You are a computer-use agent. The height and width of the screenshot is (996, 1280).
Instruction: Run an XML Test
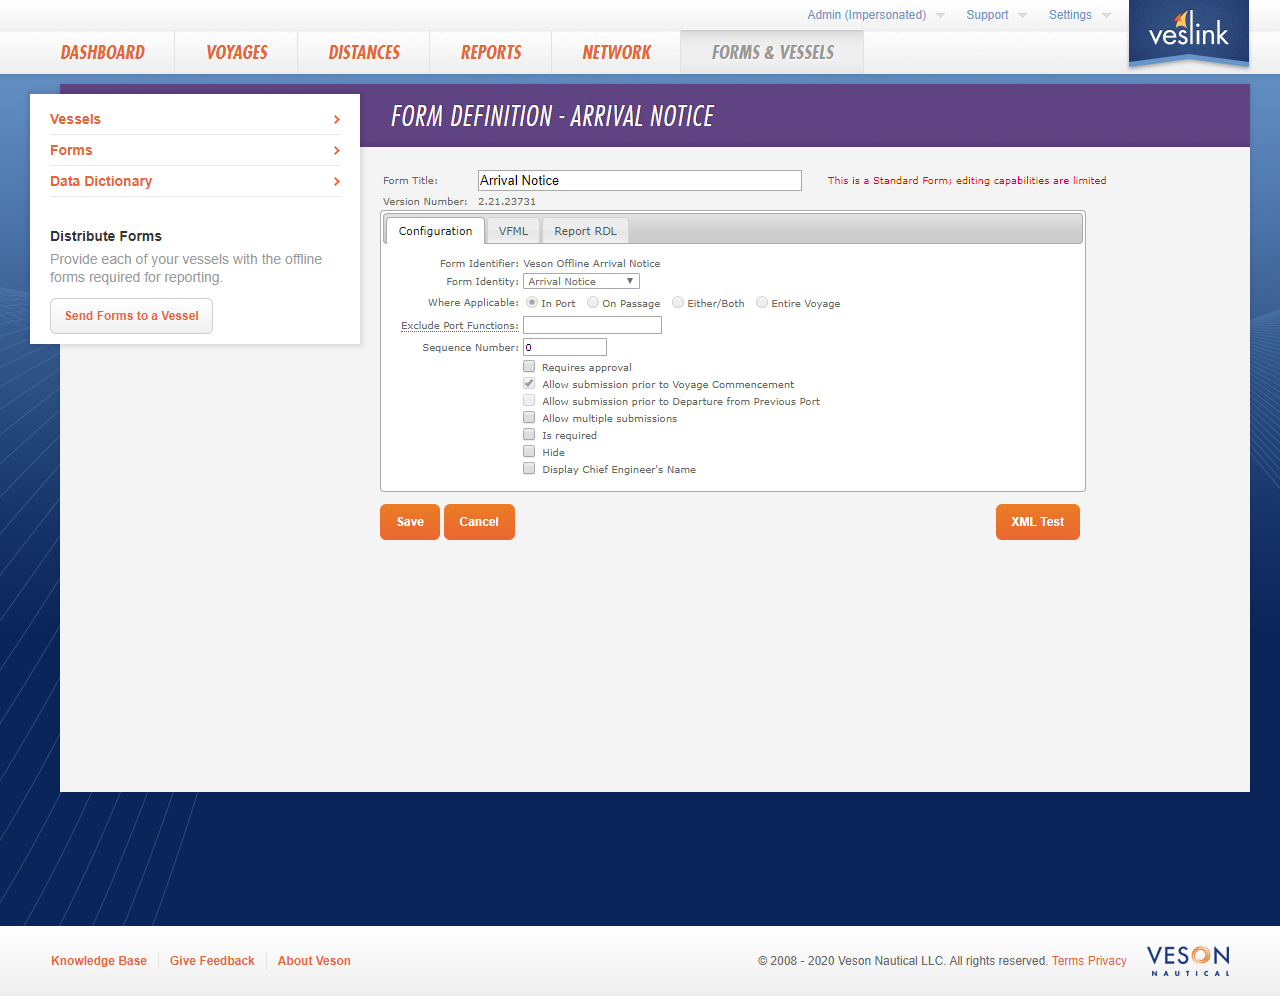(1037, 521)
